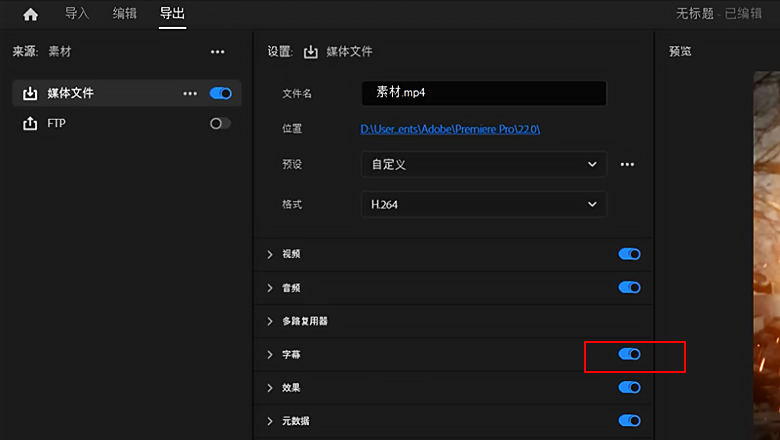Click the preview video thumbnail
Image resolution: width=780 pixels, height=440 pixels.
[767, 256]
